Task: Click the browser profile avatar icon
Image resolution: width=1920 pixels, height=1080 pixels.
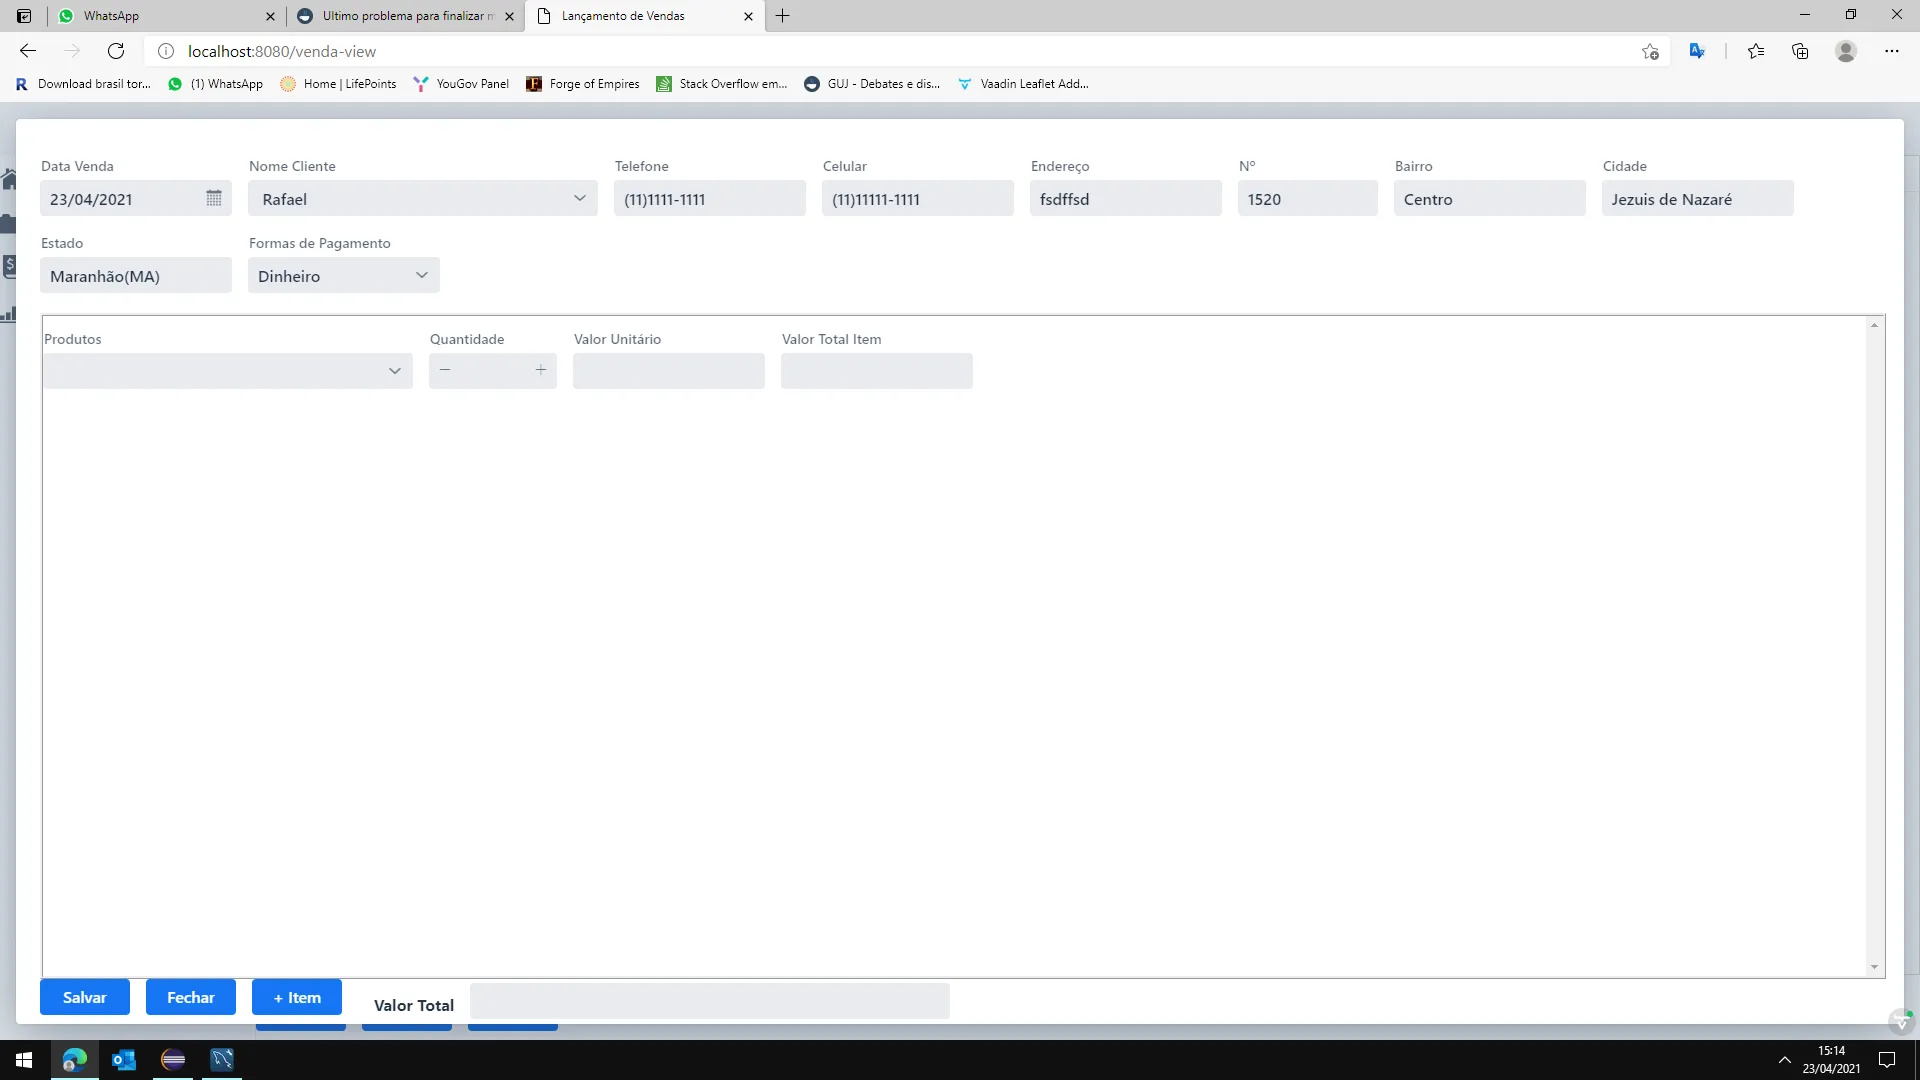Action: (x=1846, y=51)
